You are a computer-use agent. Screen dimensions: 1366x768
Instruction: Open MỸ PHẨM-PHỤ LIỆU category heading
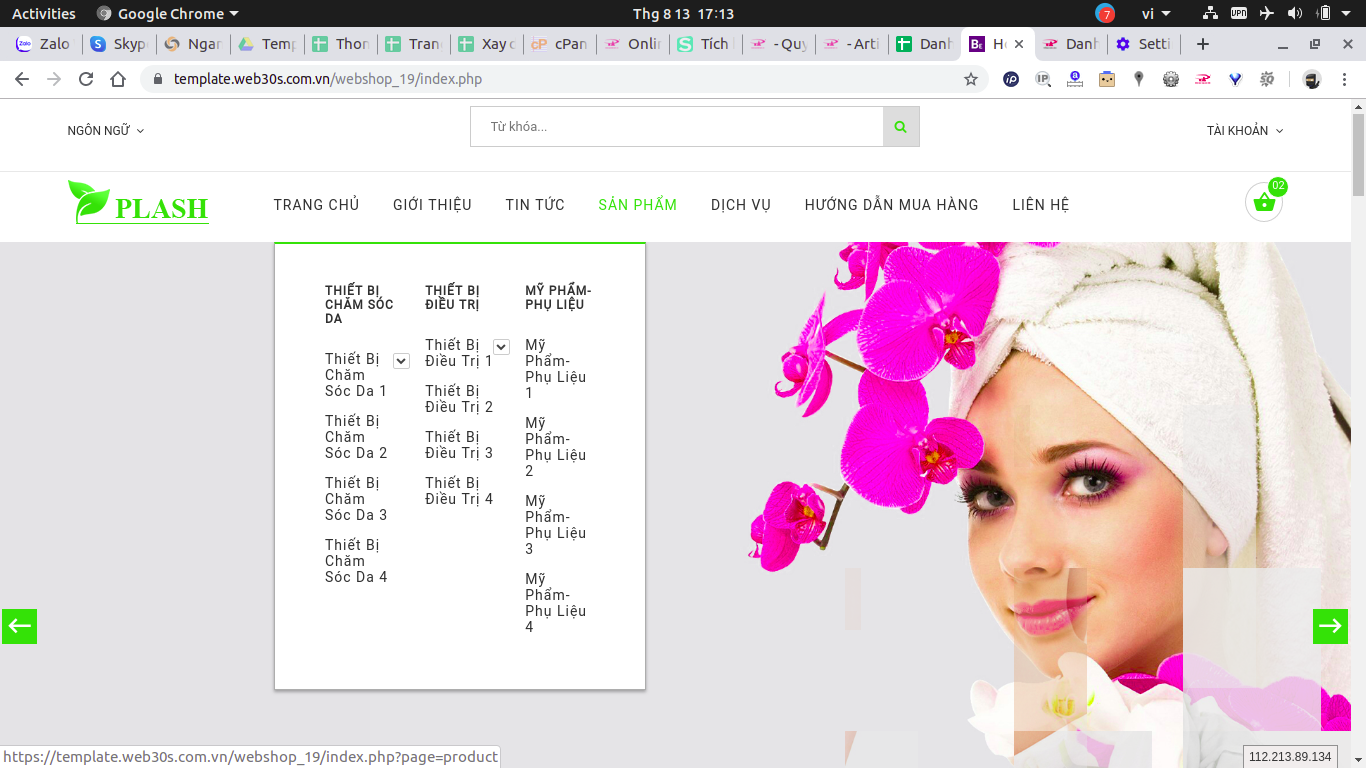pyautogui.click(x=558, y=298)
